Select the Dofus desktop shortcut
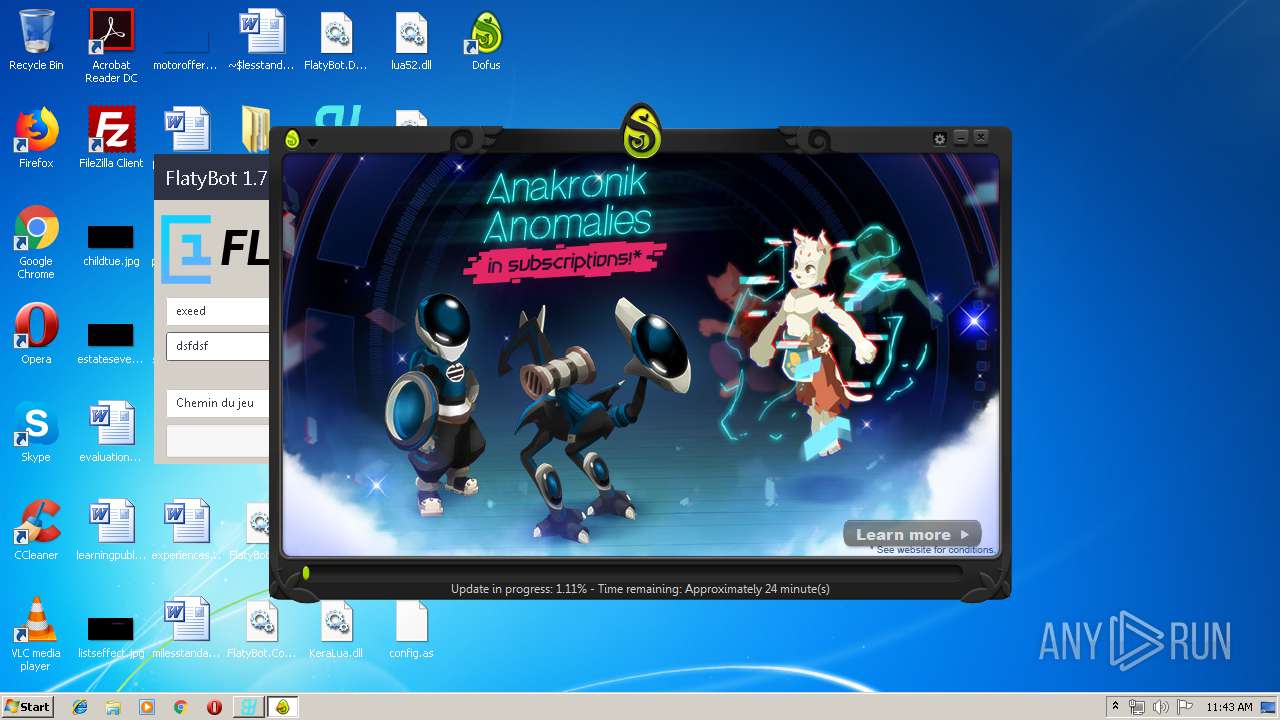This screenshot has width=1280, height=720. pyautogui.click(x=486, y=40)
